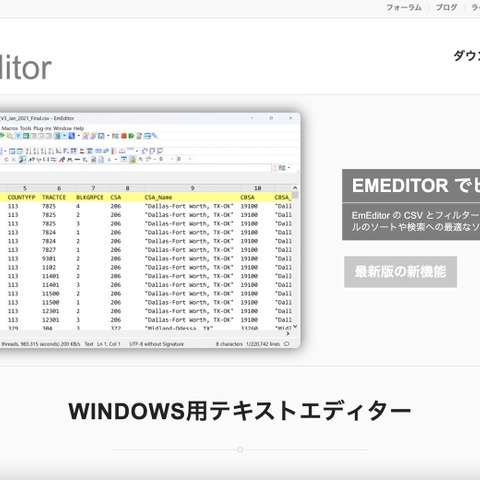Click the EmEditor logo text
Screen dimensions: 480x480
(x=25, y=68)
